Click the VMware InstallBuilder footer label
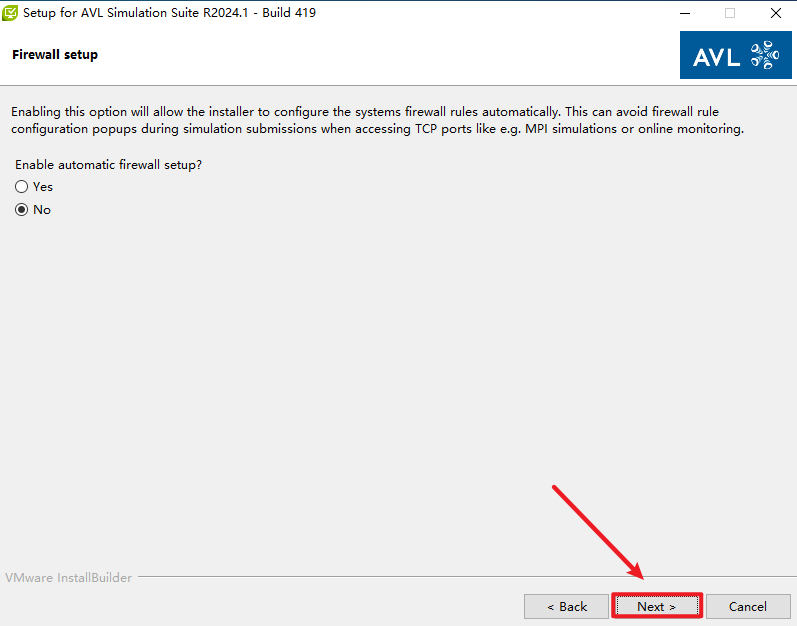Viewport: 797px width, 626px height. tap(68, 578)
